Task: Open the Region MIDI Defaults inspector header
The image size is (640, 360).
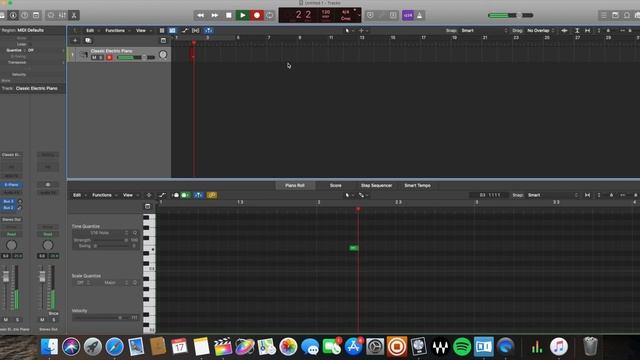Action: pos(33,30)
